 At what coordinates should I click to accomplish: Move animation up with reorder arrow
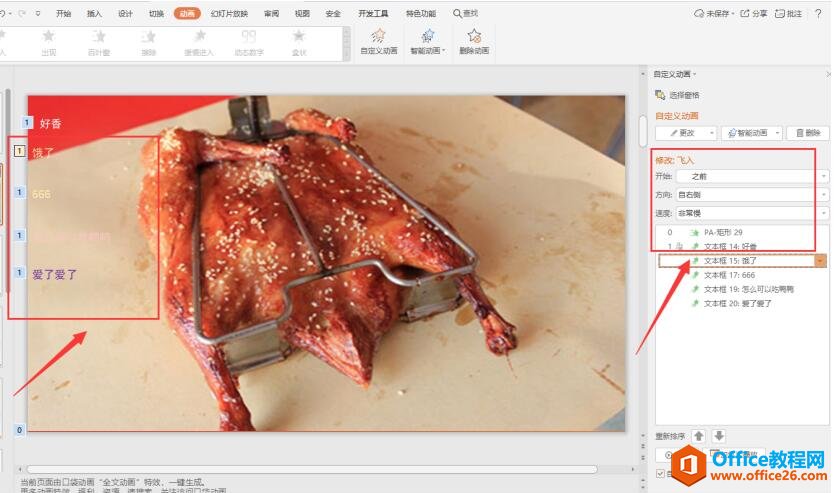point(699,436)
